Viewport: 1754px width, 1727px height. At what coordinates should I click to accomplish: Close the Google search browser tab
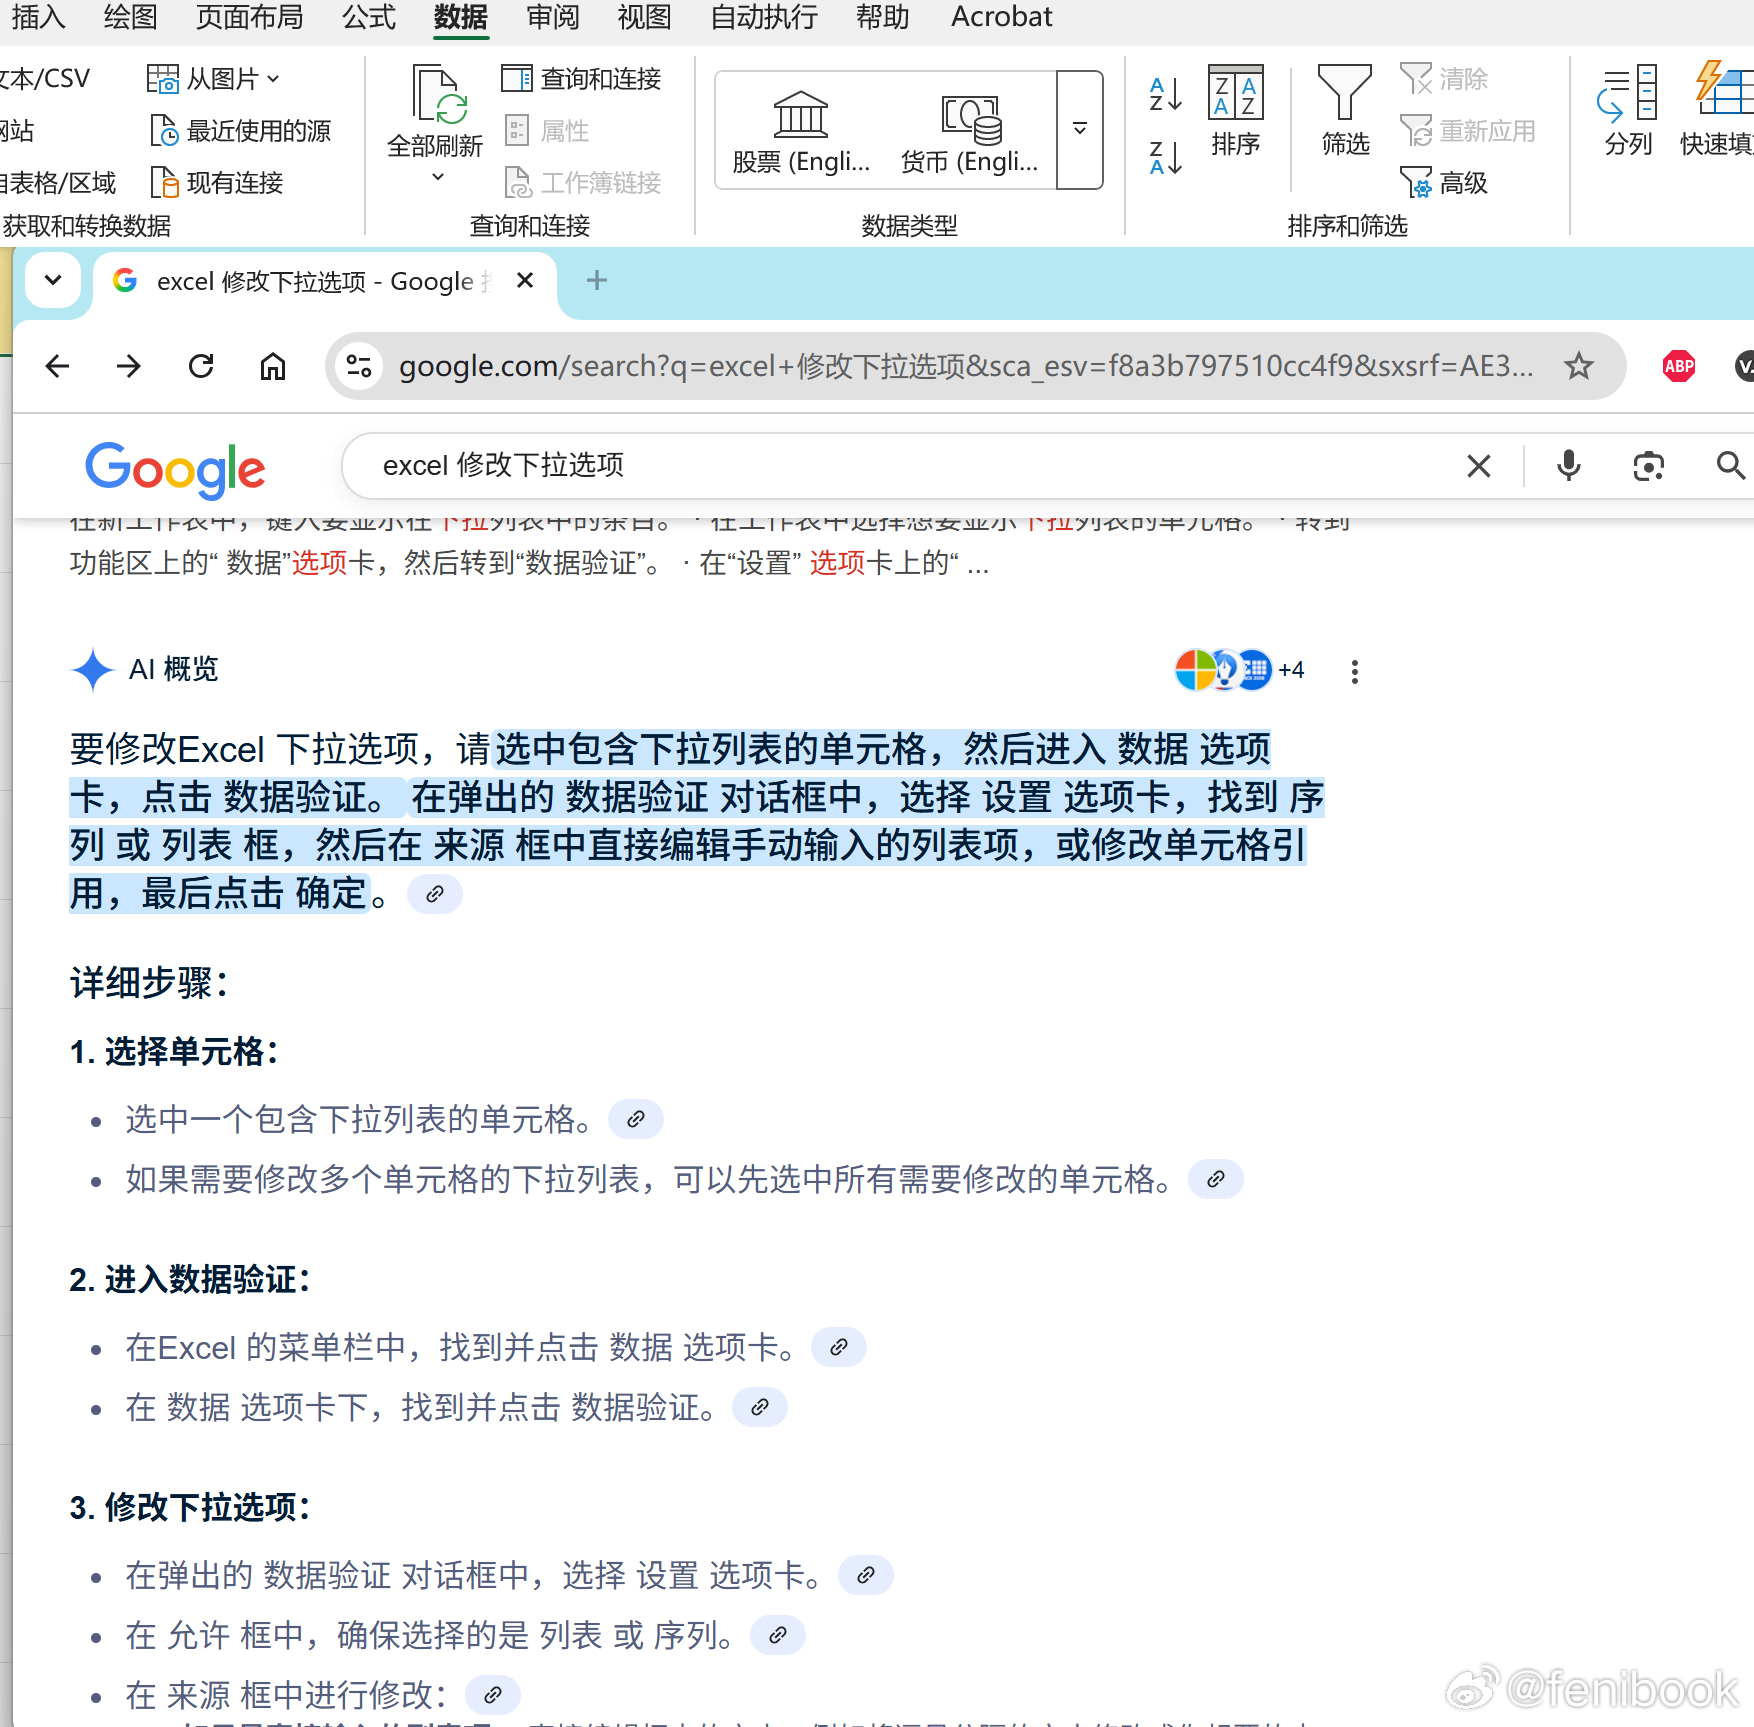[x=525, y=281]
